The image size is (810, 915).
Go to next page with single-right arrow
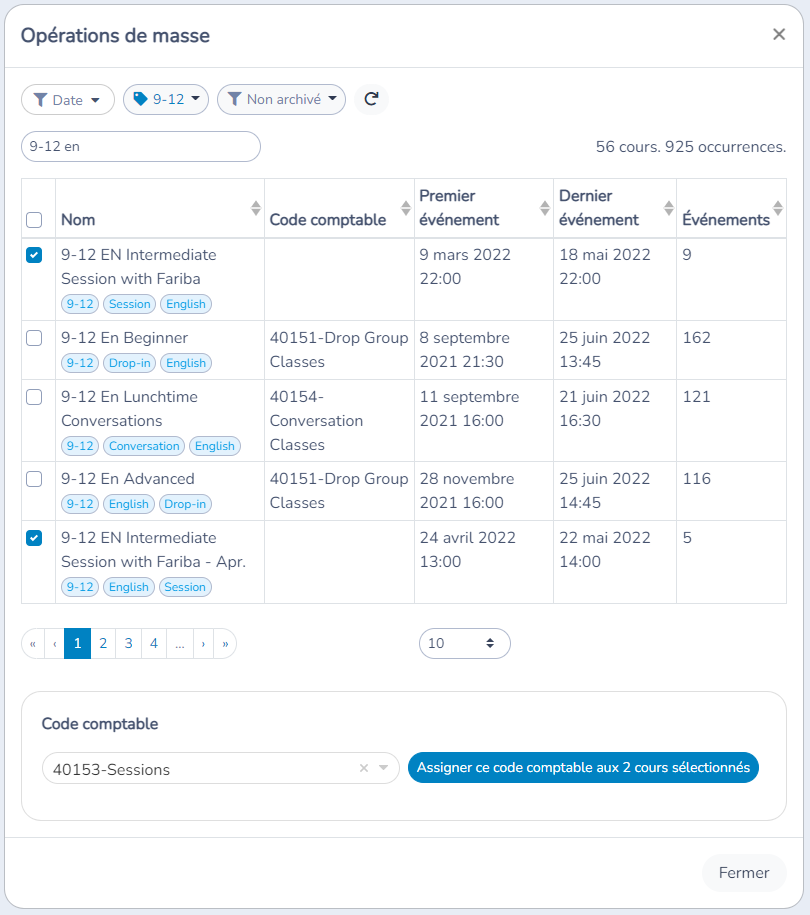point(203,644)
